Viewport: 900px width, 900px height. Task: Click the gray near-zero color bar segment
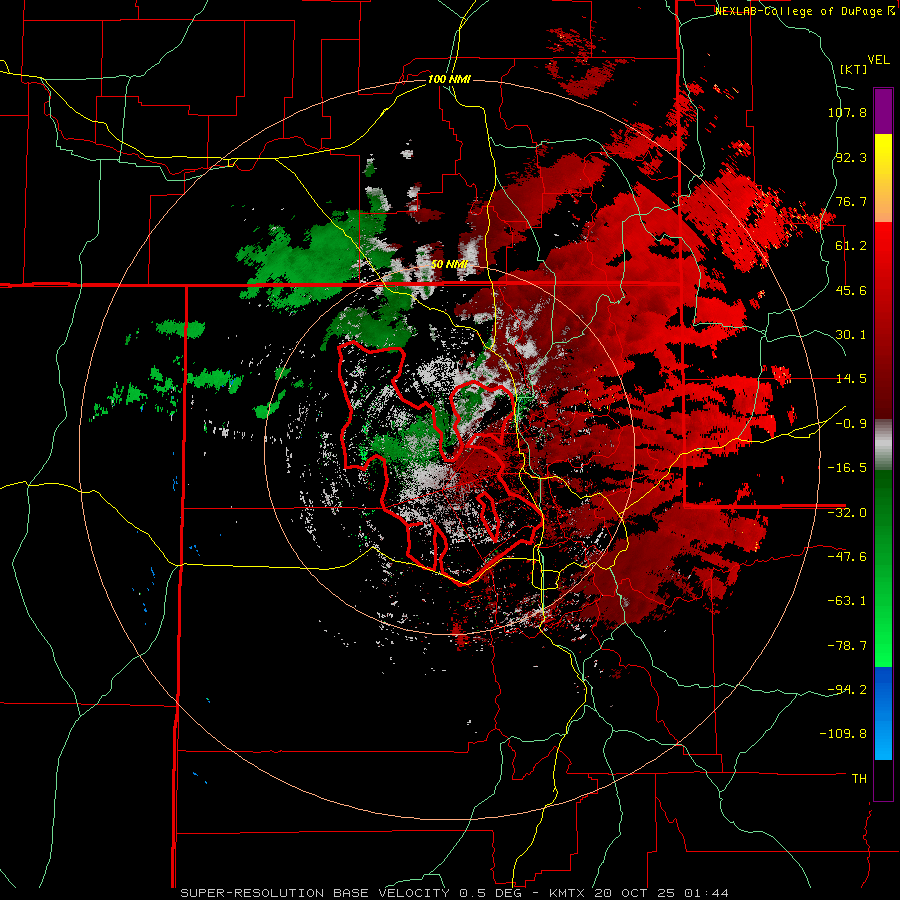pos(883,445)
